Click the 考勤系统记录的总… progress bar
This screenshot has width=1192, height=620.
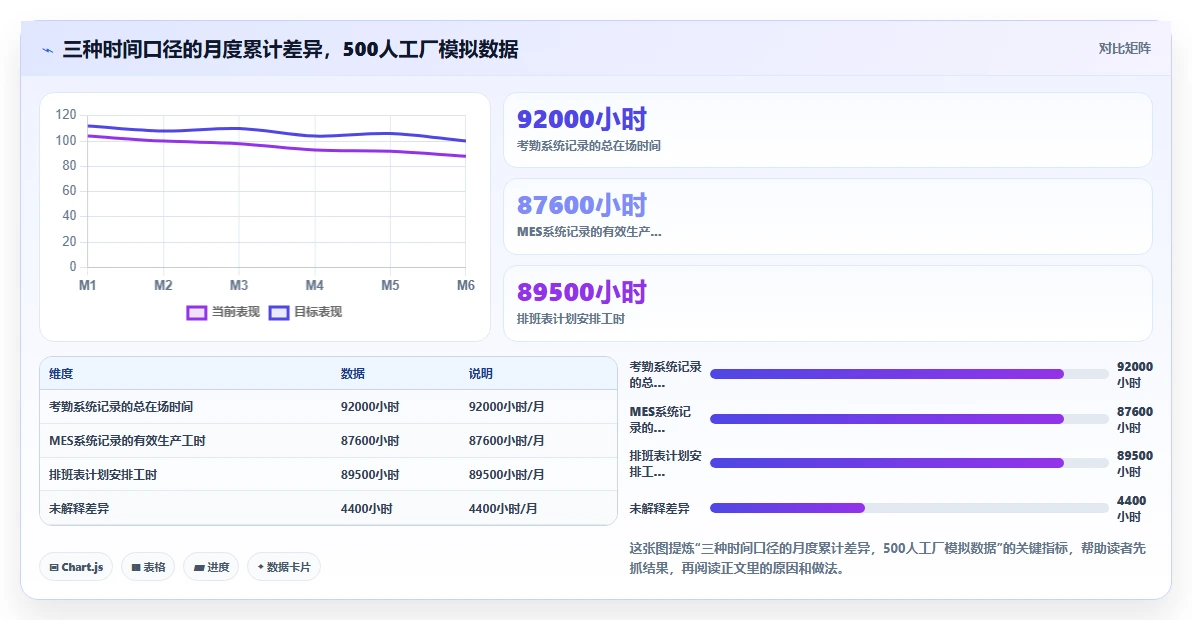click(x=909, y=374)
